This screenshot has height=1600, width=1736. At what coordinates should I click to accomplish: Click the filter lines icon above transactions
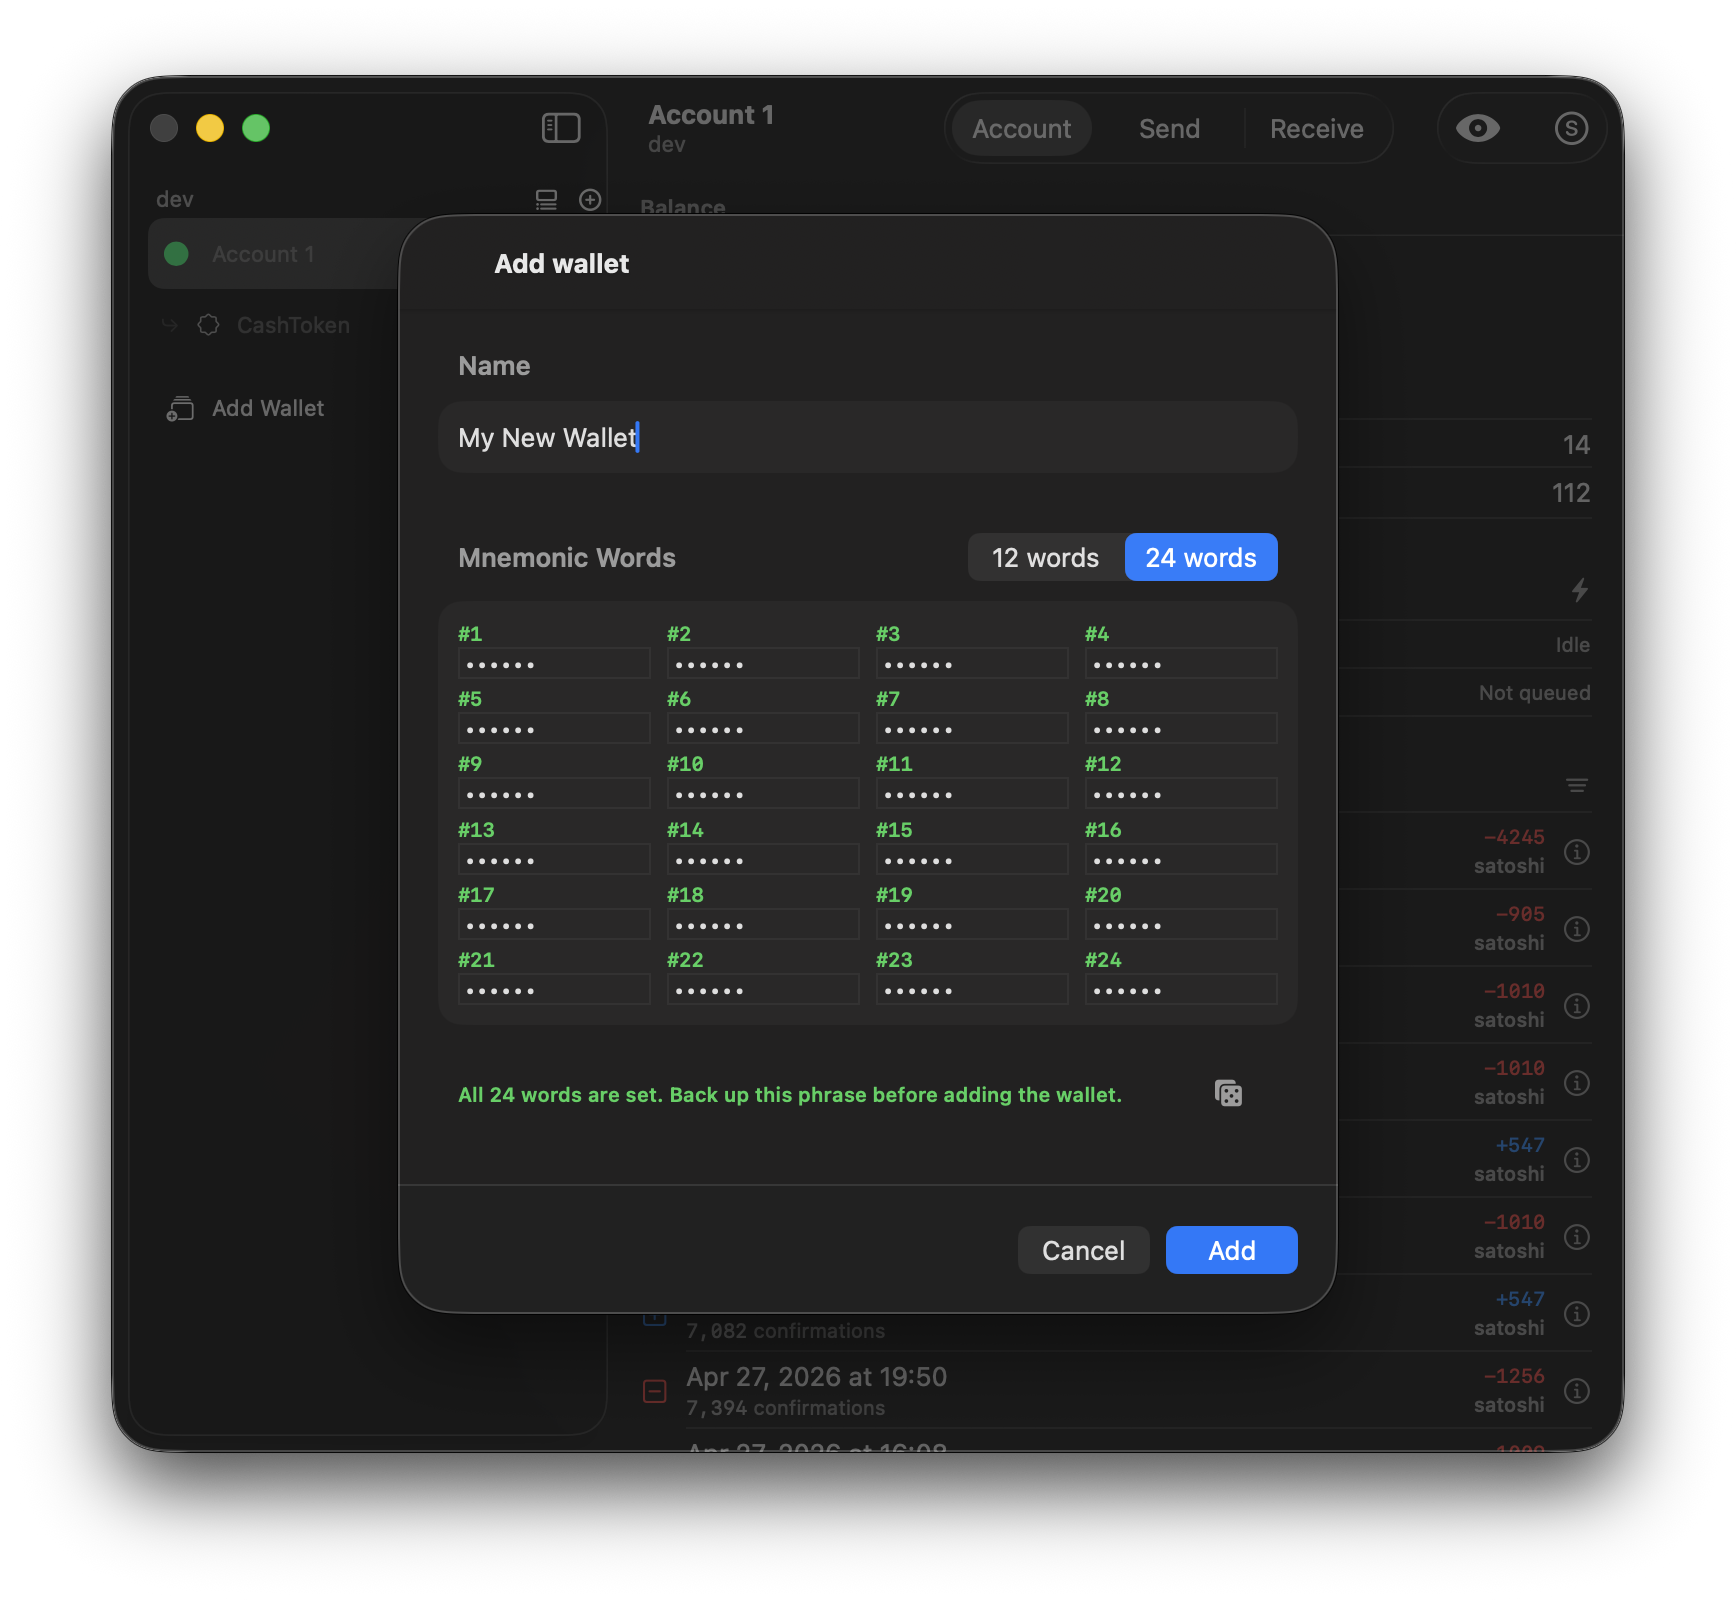1577,786
